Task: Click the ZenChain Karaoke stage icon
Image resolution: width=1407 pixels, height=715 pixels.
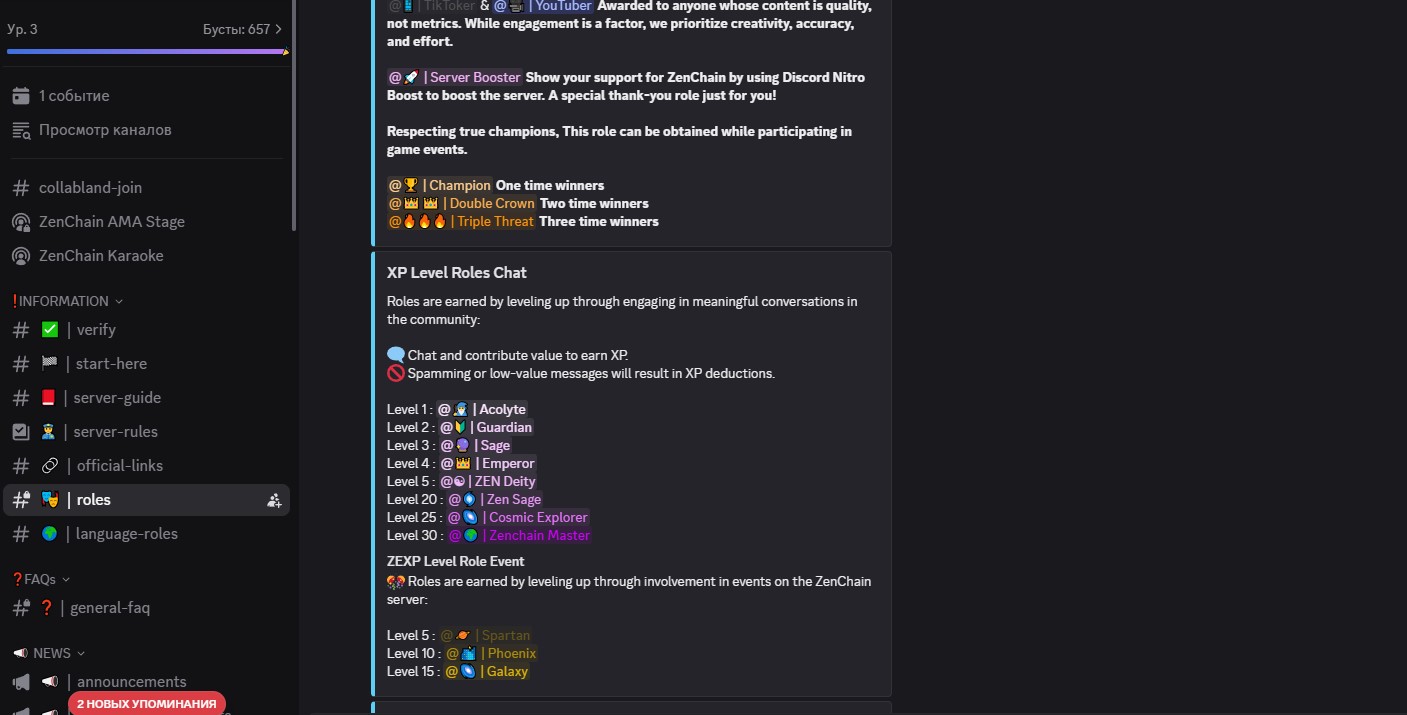Action: pyautogui.click(x=21, y=256)
